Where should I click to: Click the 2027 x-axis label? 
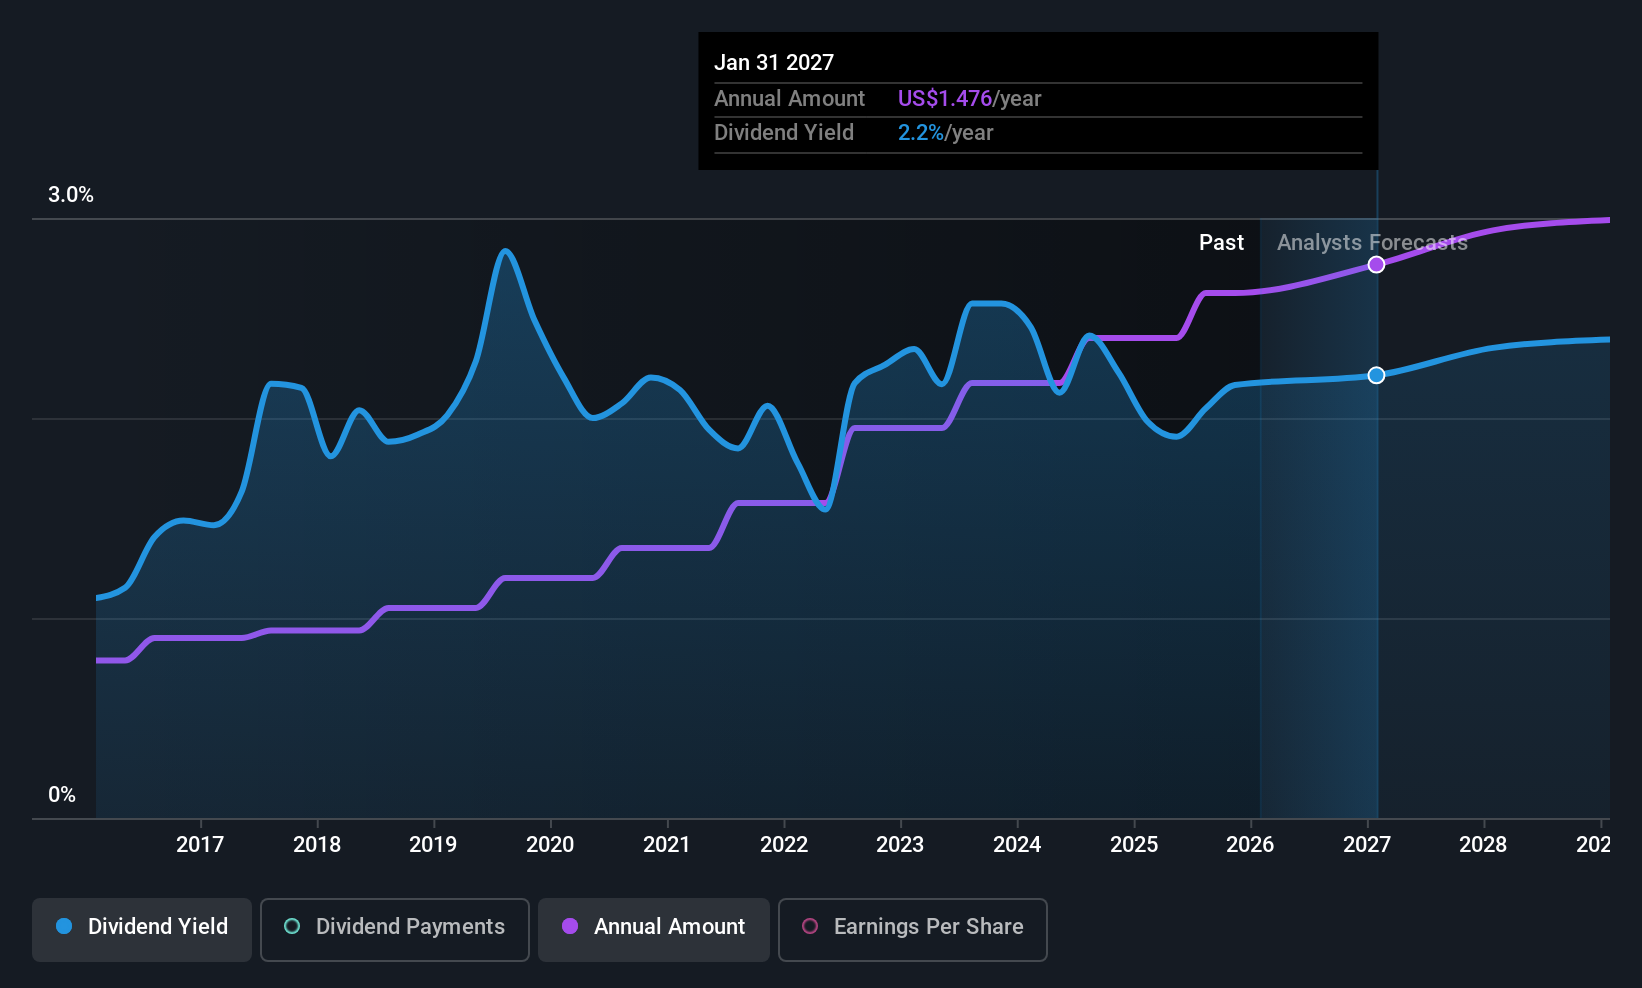click(1367, 844)
